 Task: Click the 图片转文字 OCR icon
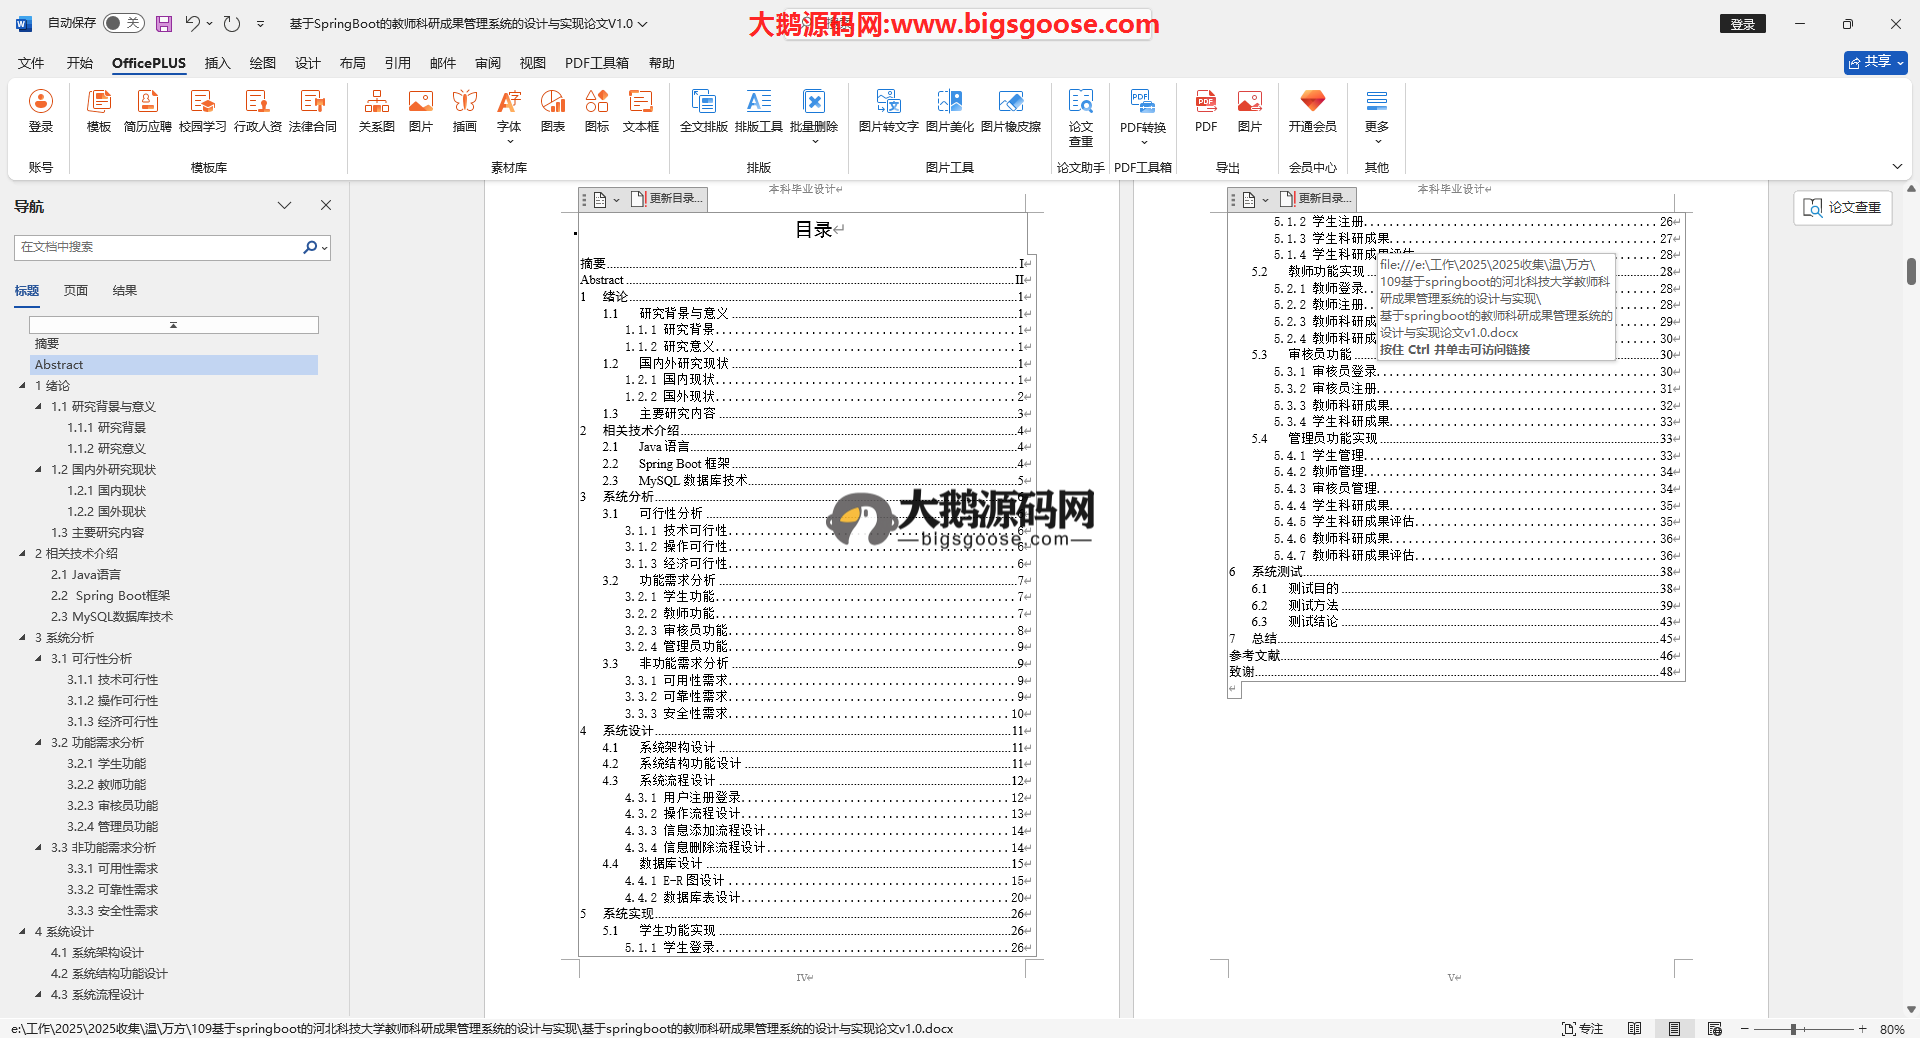(888, 110)
